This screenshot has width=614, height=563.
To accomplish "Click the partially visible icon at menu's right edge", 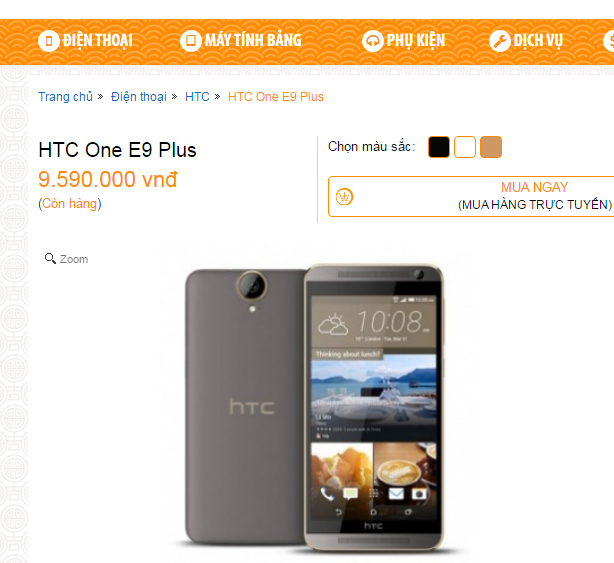I will (x=609, y=41).
